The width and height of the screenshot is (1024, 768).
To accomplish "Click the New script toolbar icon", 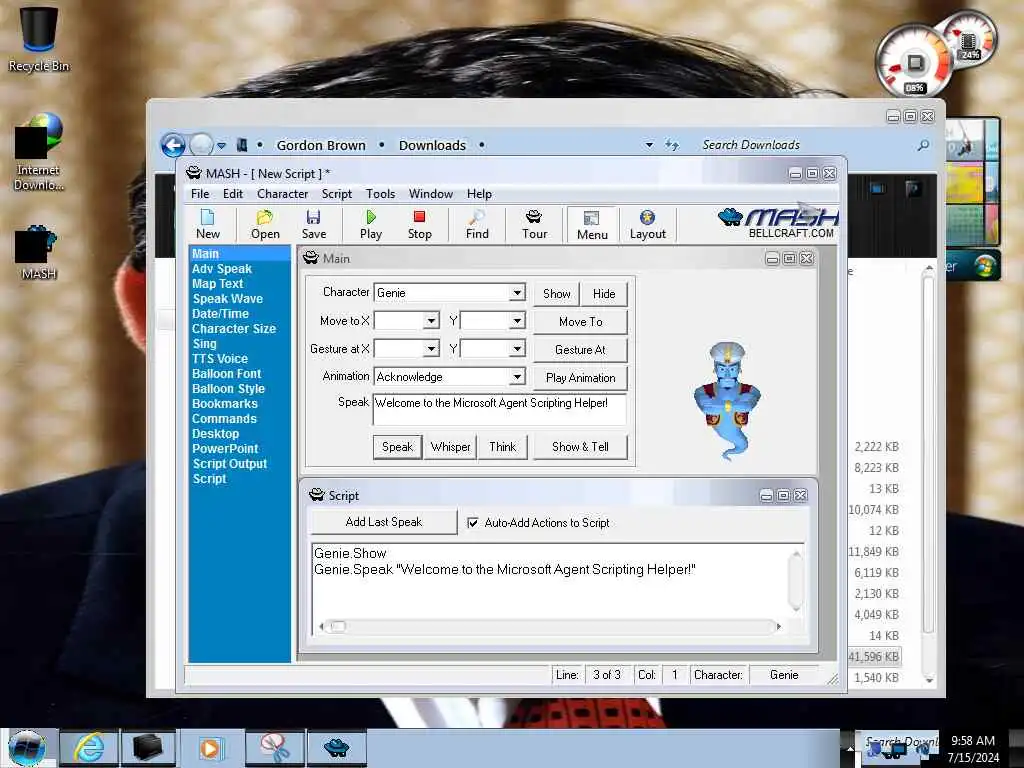I will pyautogui.click(x=208, y=224).
